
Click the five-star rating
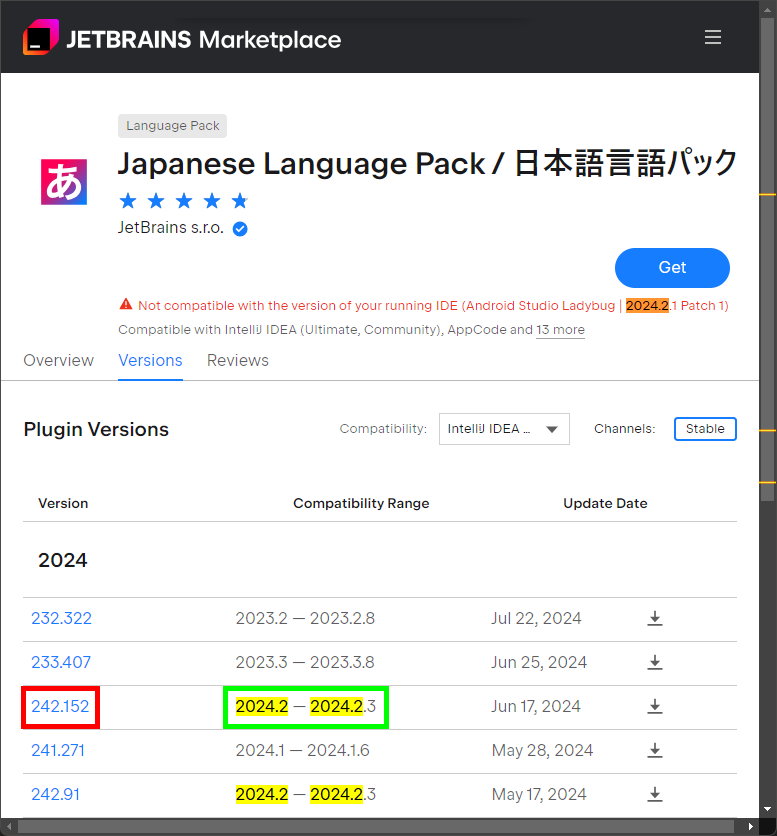click(x=183, y=201)
